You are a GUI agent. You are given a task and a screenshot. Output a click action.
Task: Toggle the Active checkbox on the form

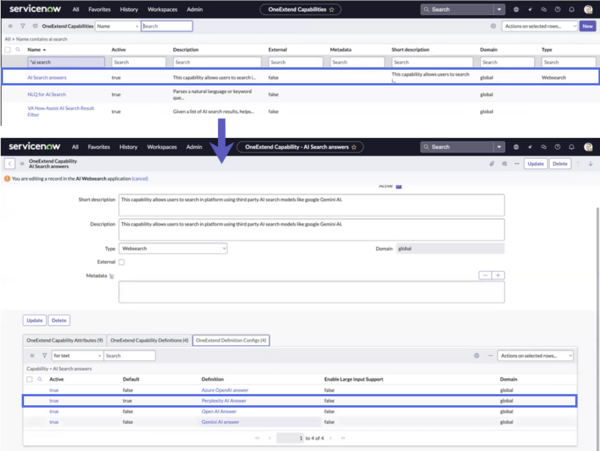[399, 186]
